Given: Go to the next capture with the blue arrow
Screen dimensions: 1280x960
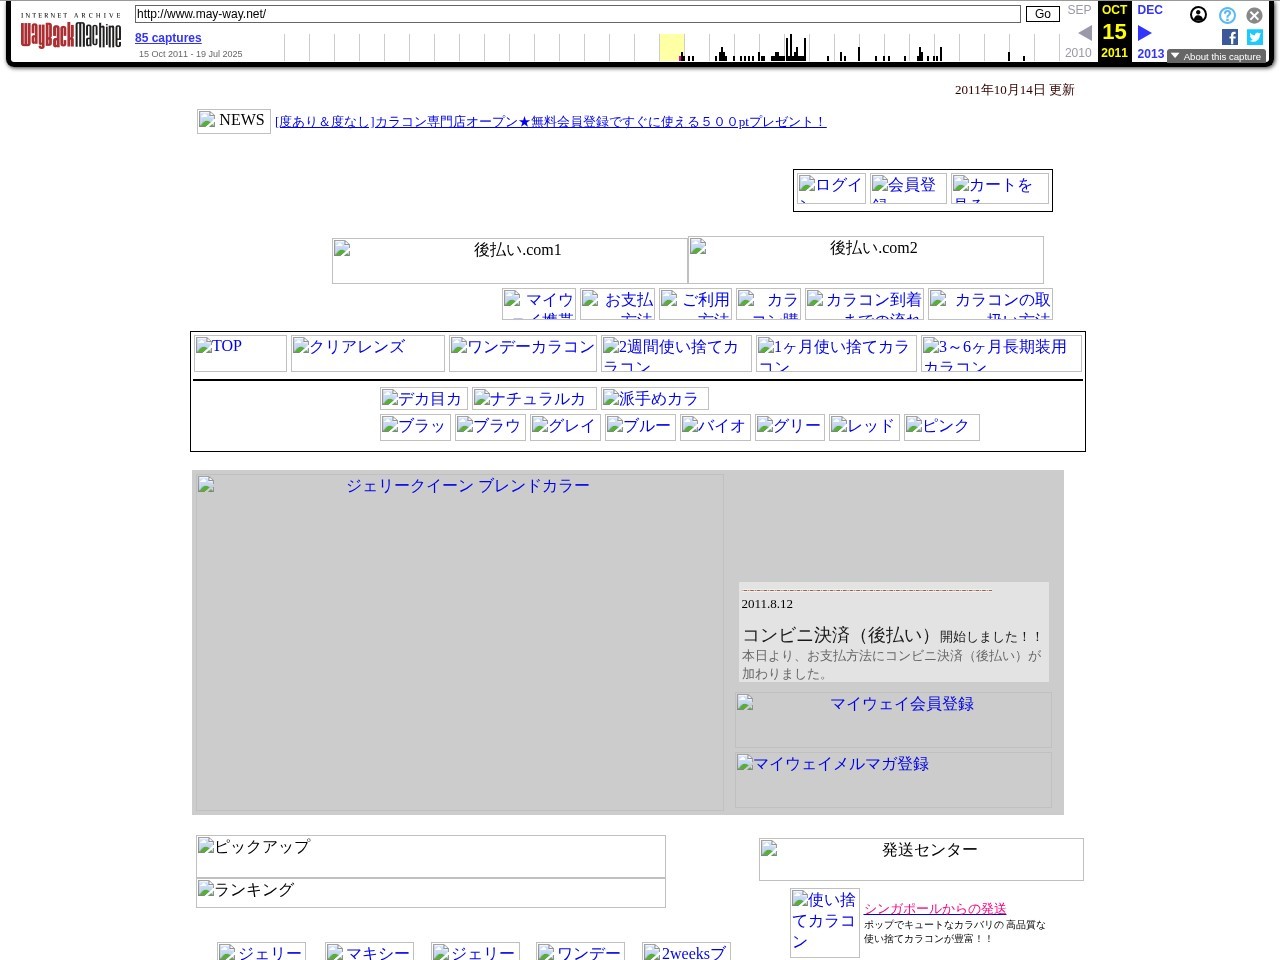Looking at the screenshot, I should click(x=1145, y=32).
